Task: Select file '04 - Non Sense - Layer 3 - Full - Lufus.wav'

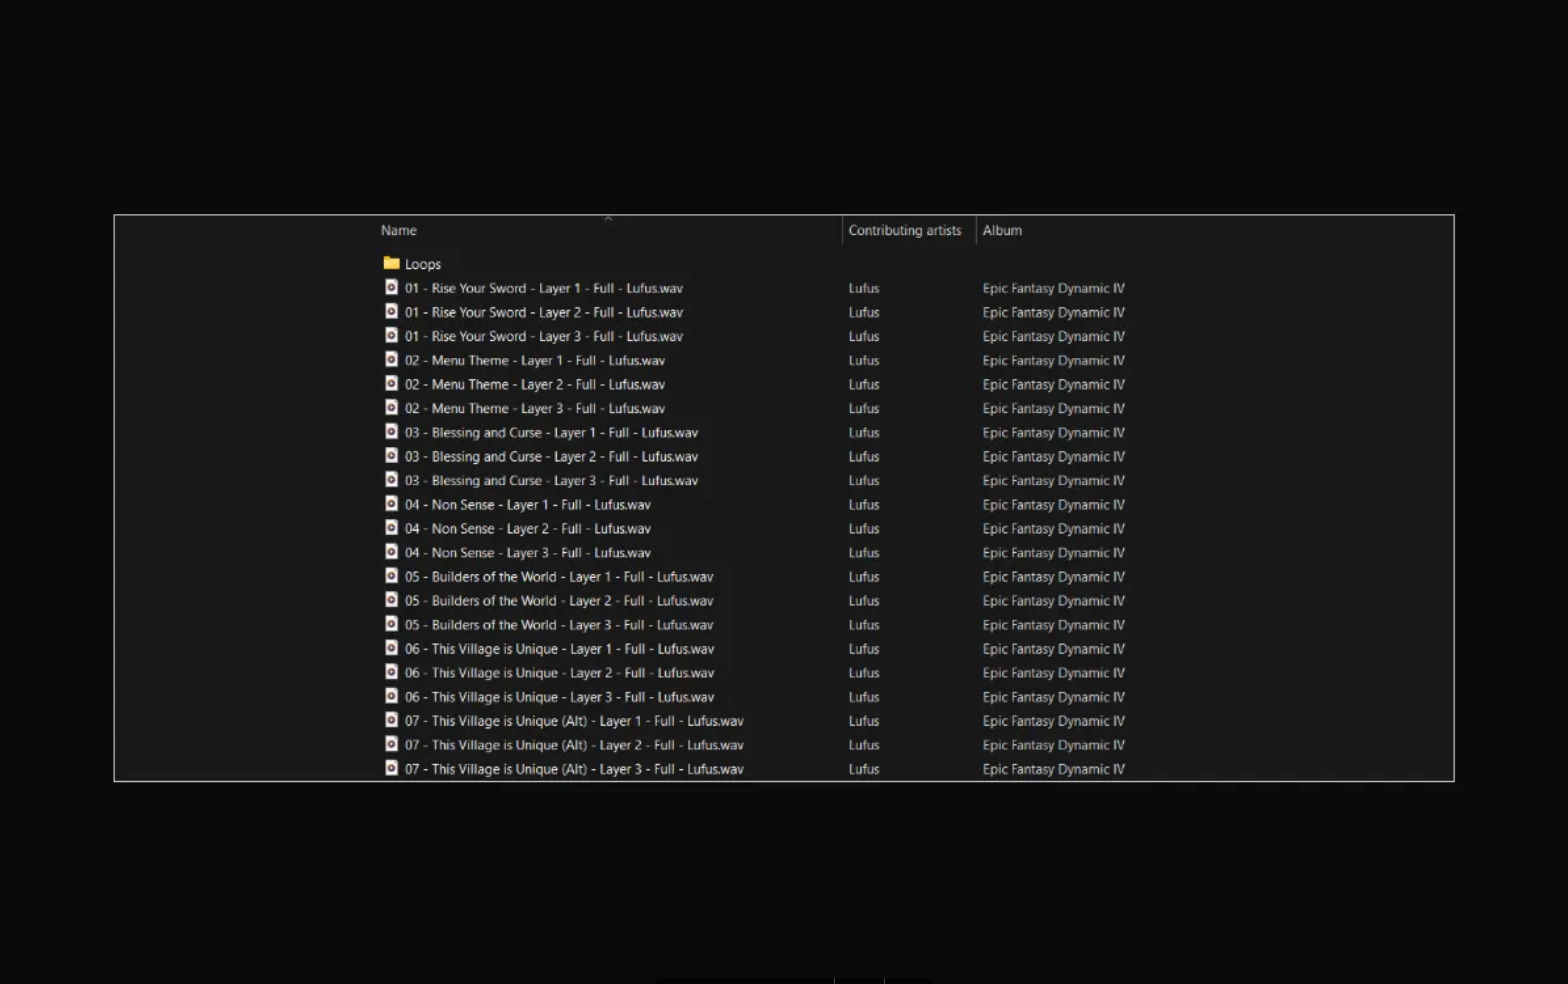Action: point(528,552)
